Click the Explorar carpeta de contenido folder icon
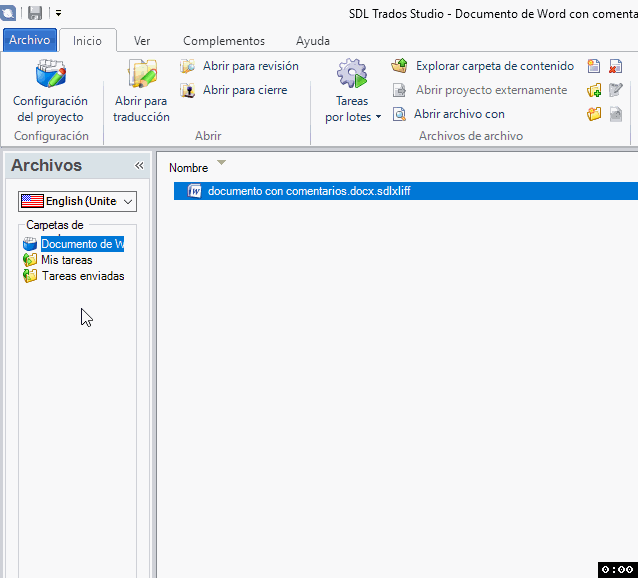Viewport: 638px width, 578px height. (x=399, y=65)
